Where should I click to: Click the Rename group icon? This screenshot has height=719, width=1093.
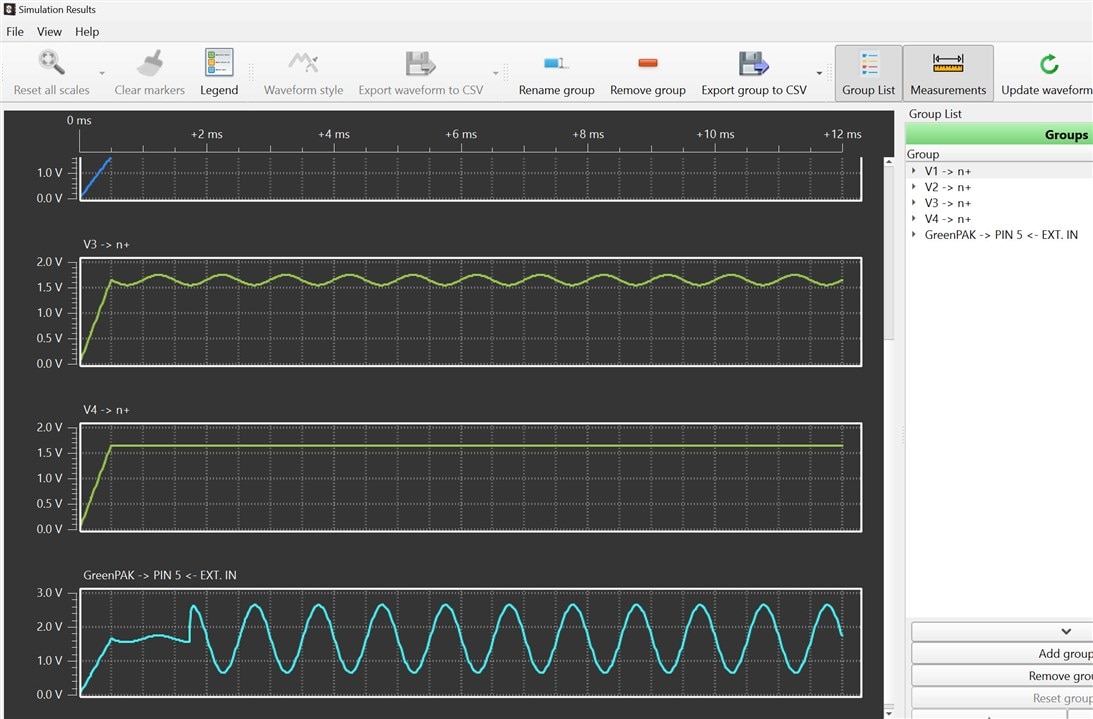(556, 63)
